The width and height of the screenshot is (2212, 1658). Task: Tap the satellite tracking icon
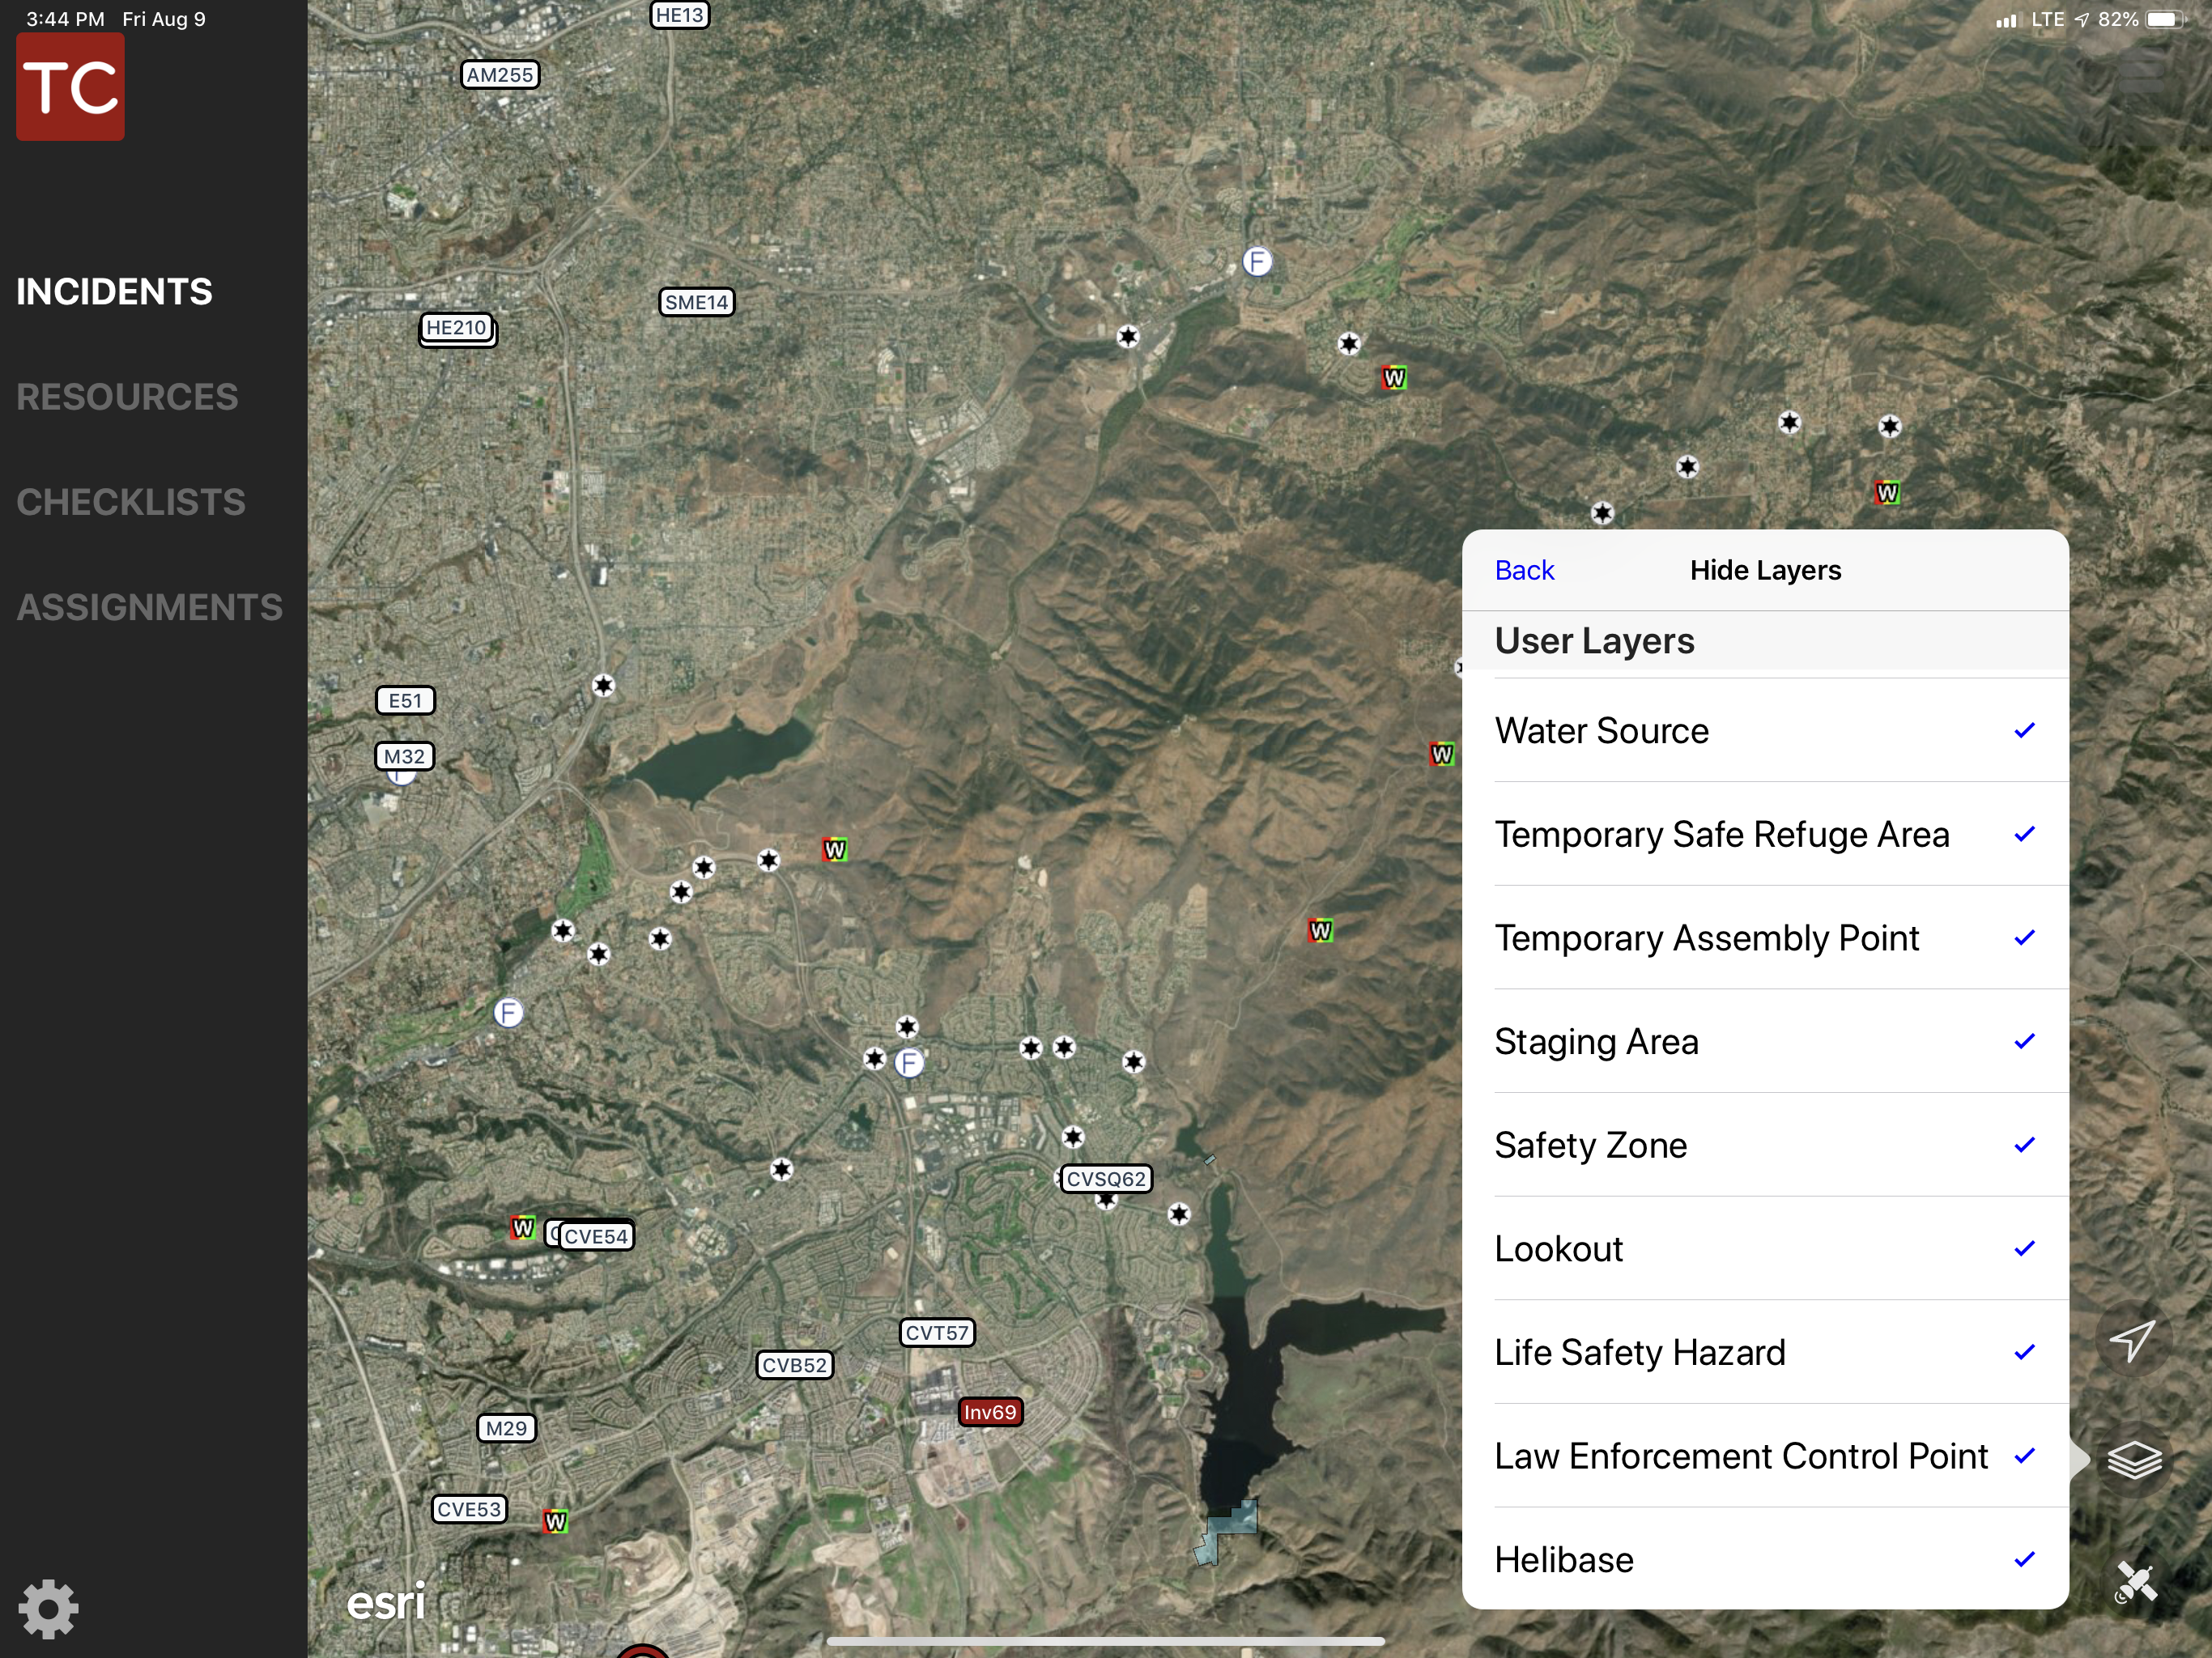2135,1583
